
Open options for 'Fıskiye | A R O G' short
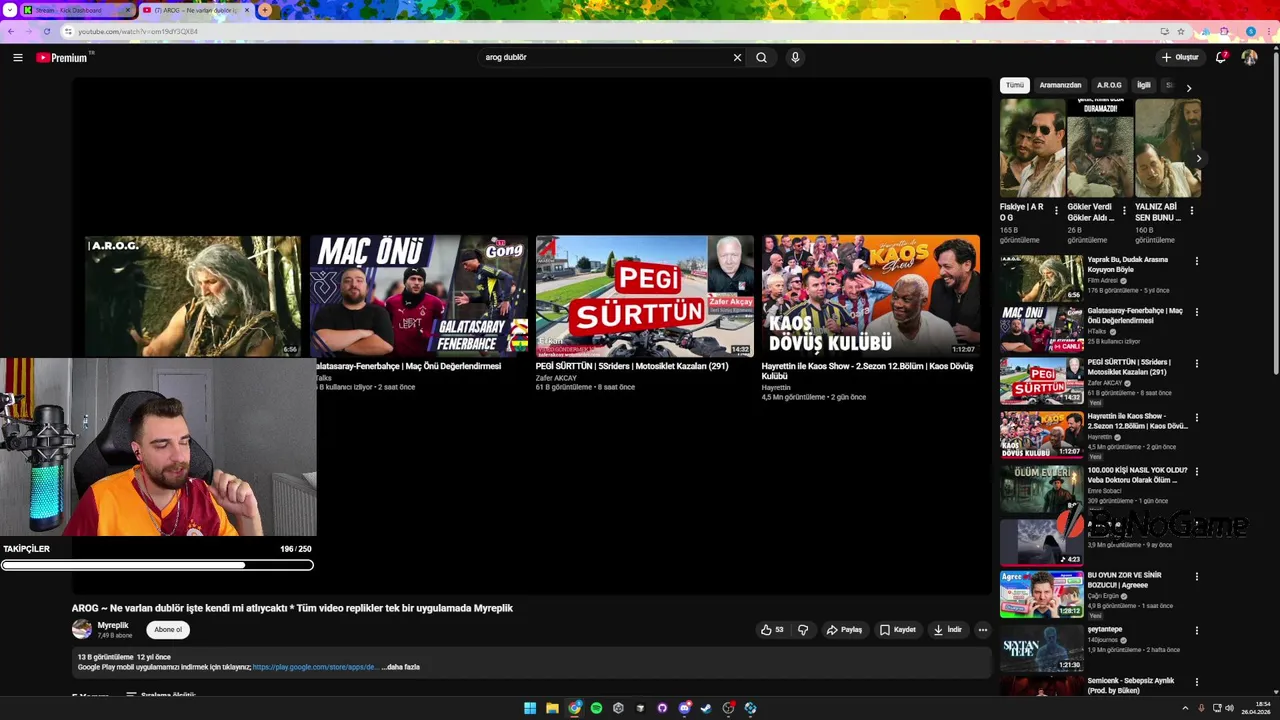coord(1056,211)
